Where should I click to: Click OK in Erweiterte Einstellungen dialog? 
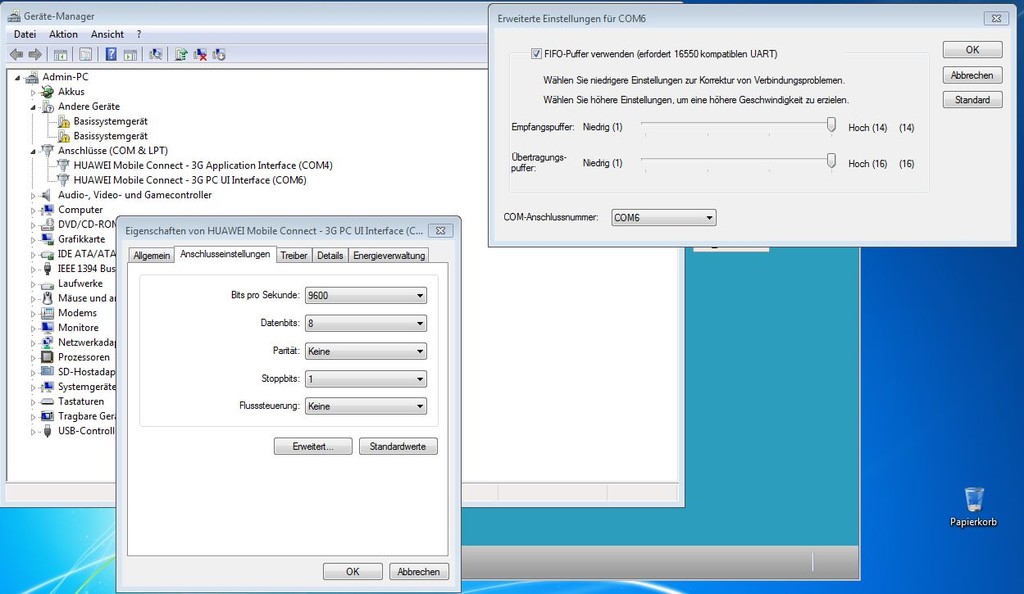tap(972, 50)
